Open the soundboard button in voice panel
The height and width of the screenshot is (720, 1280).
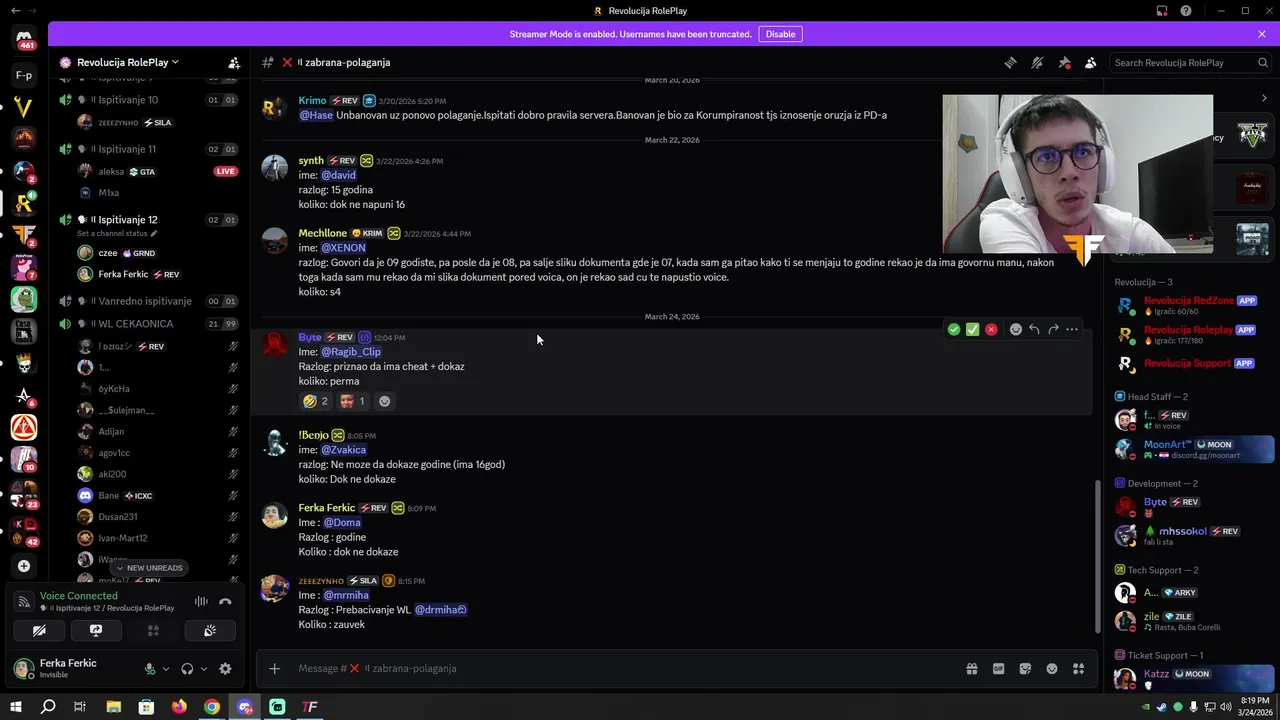tap(210, 631)
